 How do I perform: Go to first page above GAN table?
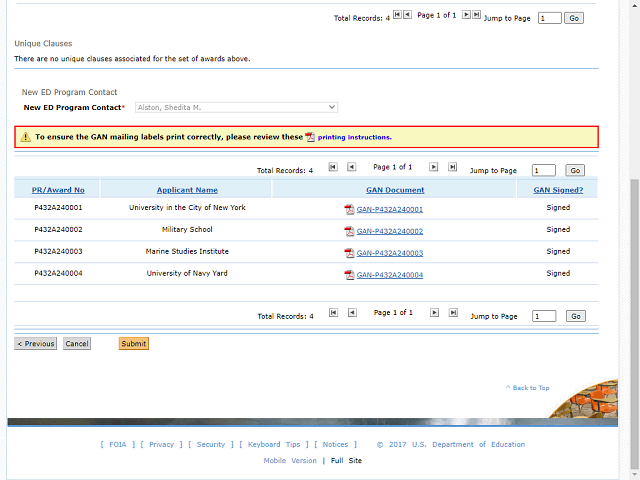tap(333, 167)
